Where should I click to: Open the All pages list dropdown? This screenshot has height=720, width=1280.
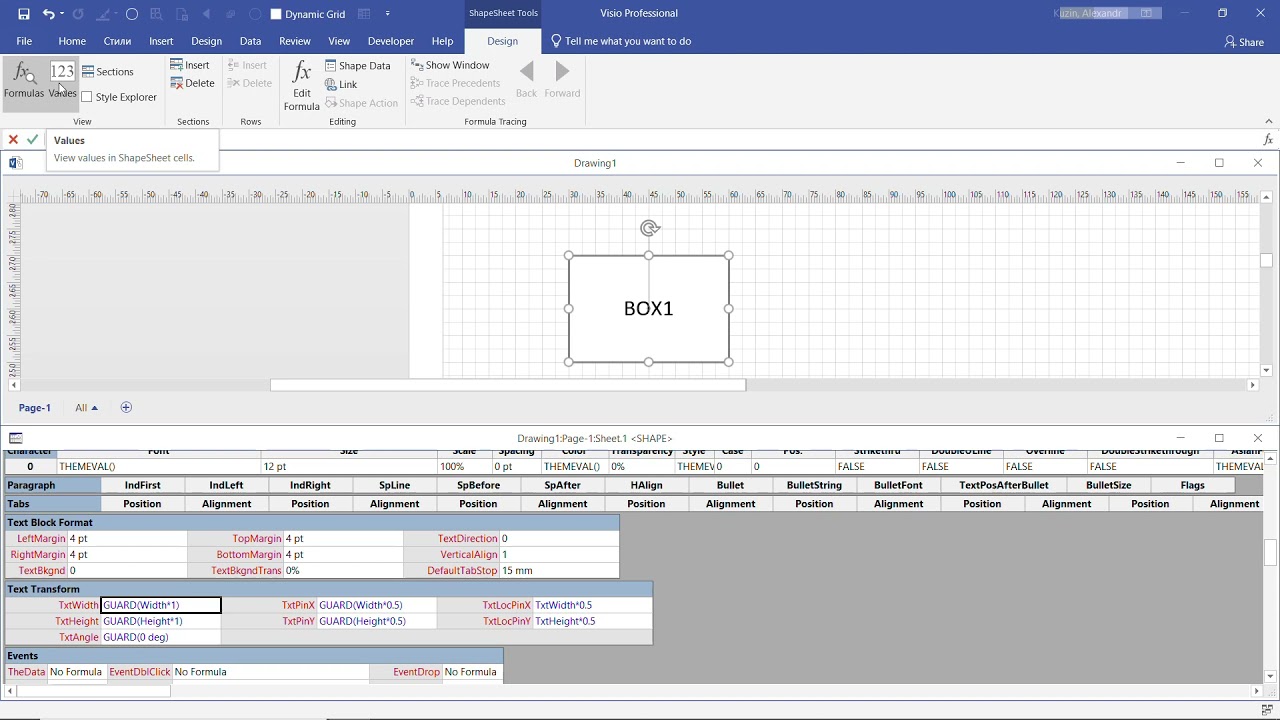pos(87,408)
